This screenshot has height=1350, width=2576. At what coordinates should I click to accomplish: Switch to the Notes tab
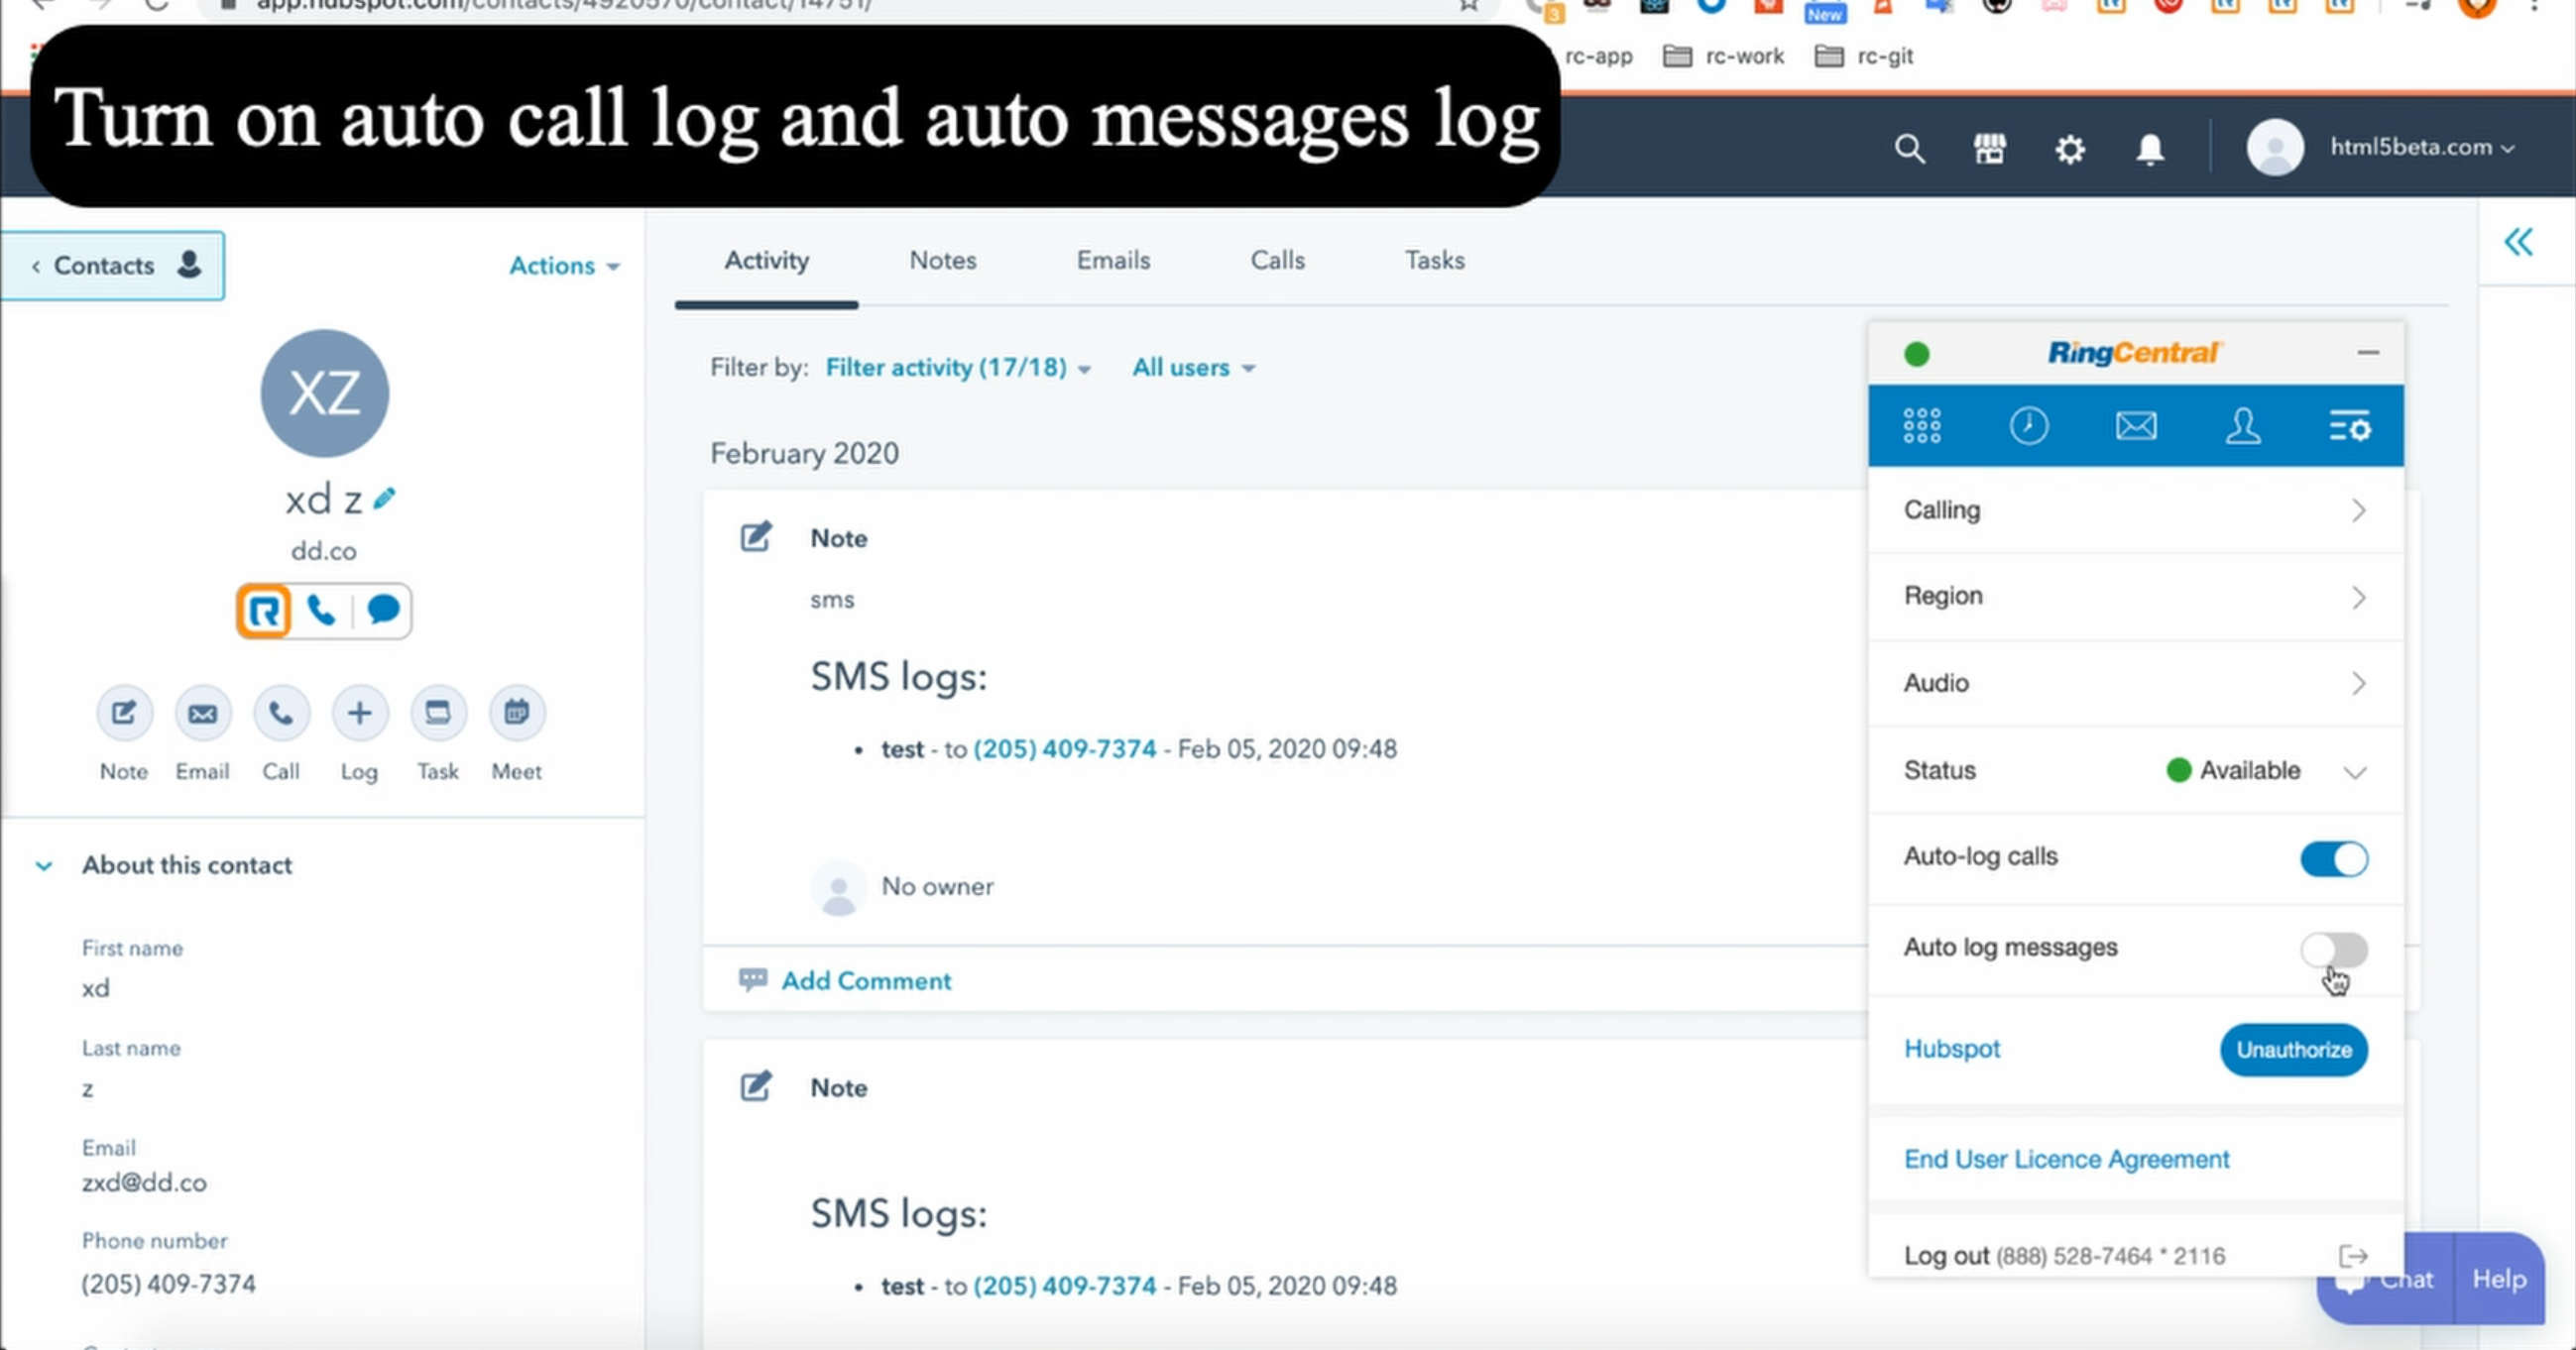tap(942, 261)
